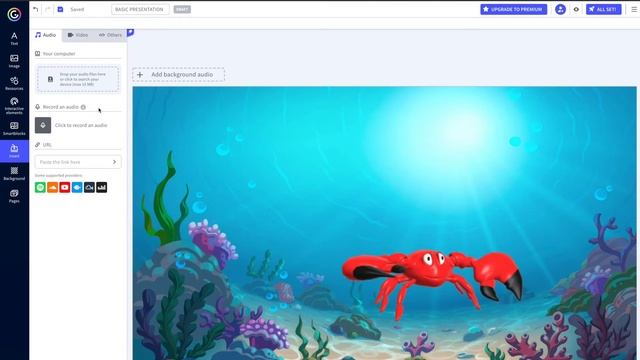The height and width of the screenshot is (360, 640).
Task: Click the YouTube provider icon
Action: point(64,187)
